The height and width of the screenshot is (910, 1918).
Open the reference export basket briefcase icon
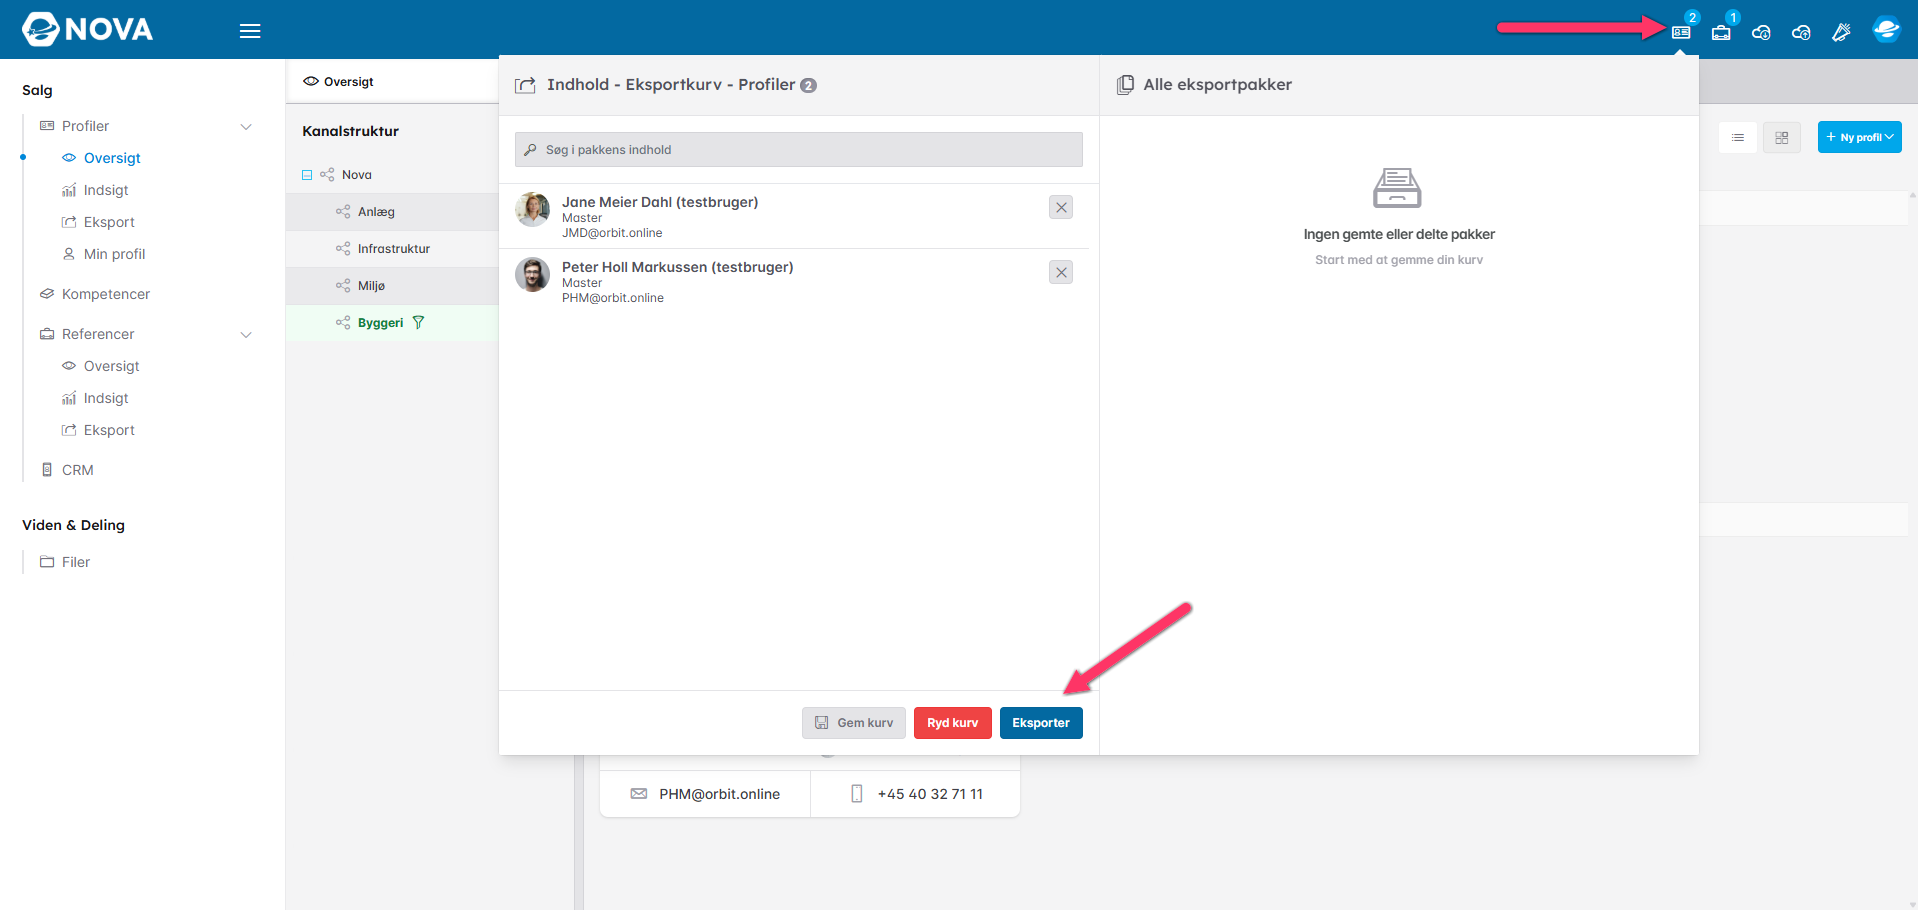(x=1721, y=32)
